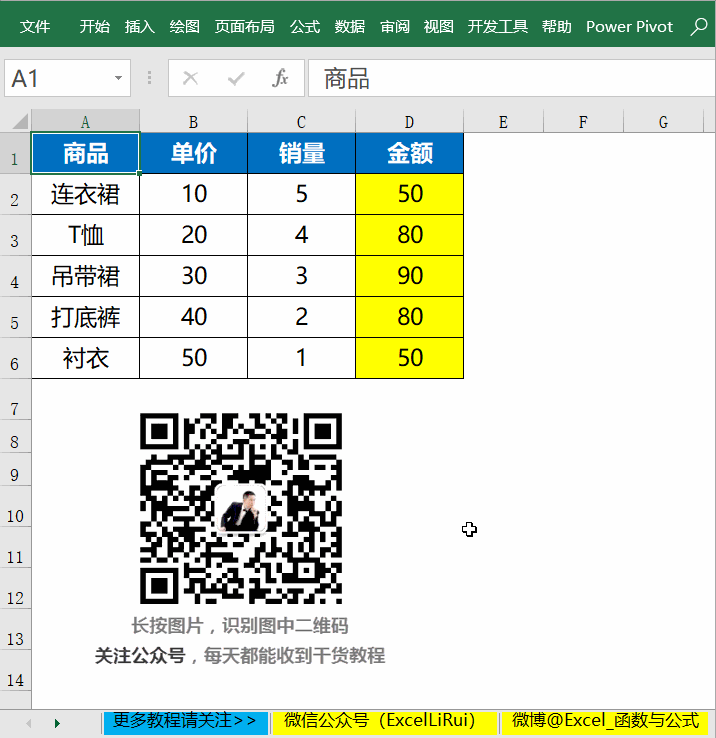Select the unit price cell 10
Viewport: 716px width, 738px height.
coord(193,194)
